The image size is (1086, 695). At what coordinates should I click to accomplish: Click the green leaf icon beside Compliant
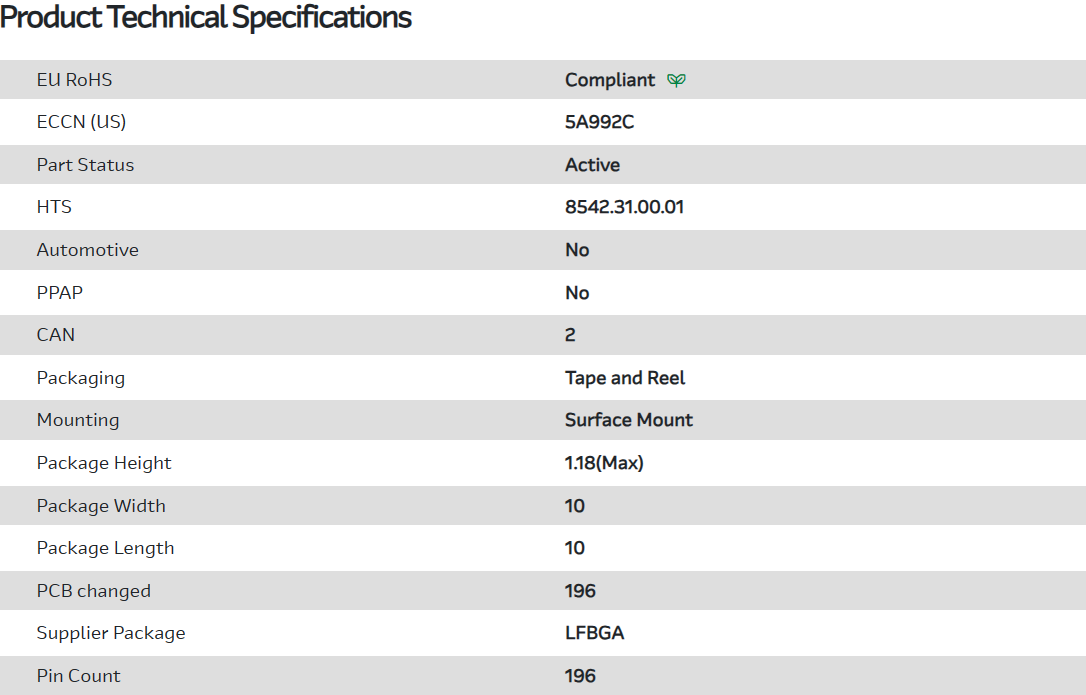(x=677, y=80)
